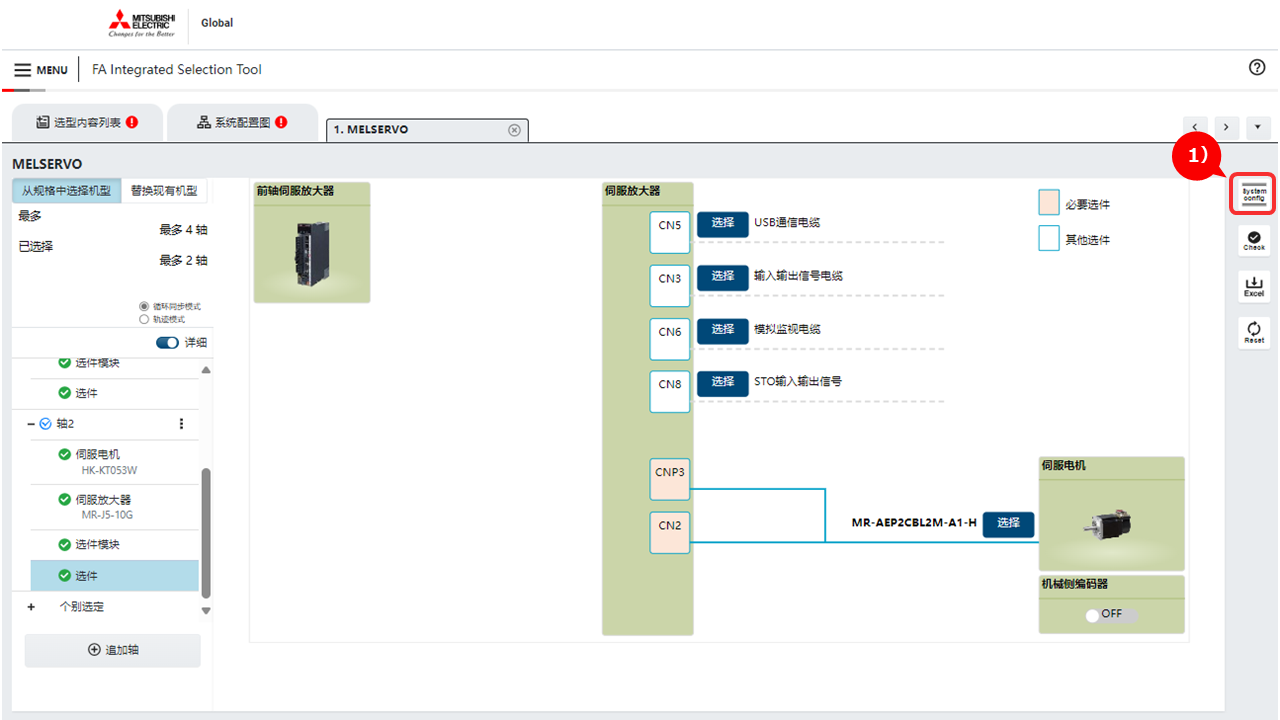Select the 伺服电机 HK-KT053W tree row
The image size is (1280, 720).
point(114,462)
